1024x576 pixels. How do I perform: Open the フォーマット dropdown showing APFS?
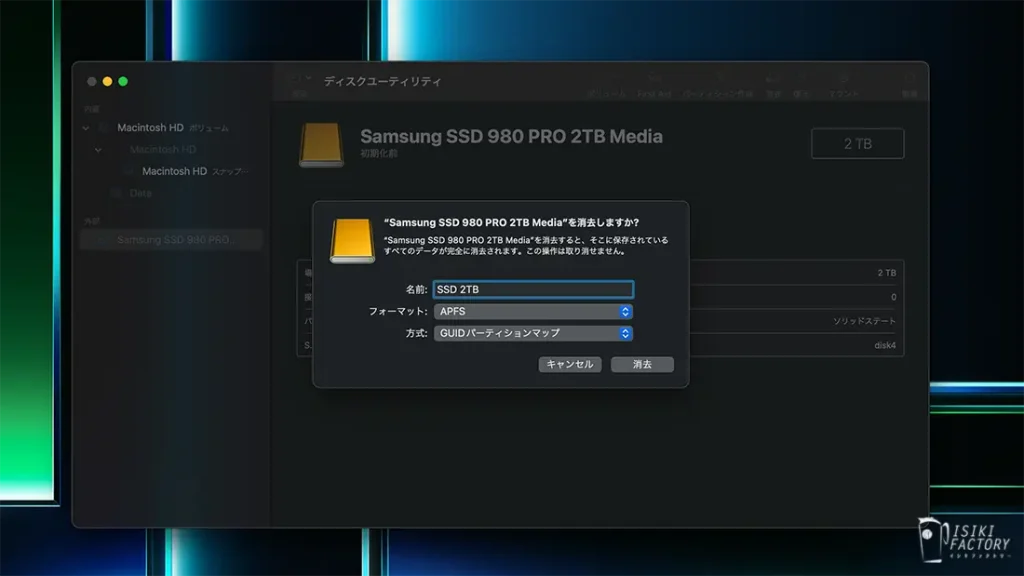[533, 312]
